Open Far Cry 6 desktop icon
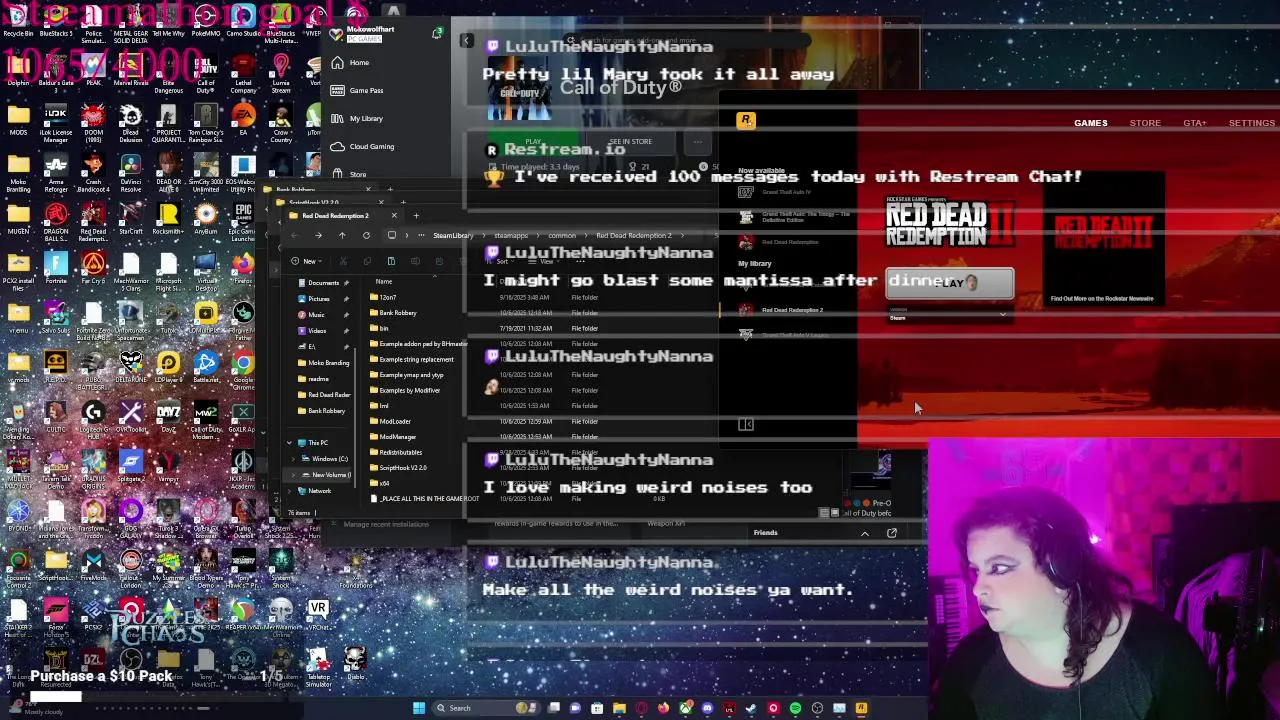 (93, 268)
